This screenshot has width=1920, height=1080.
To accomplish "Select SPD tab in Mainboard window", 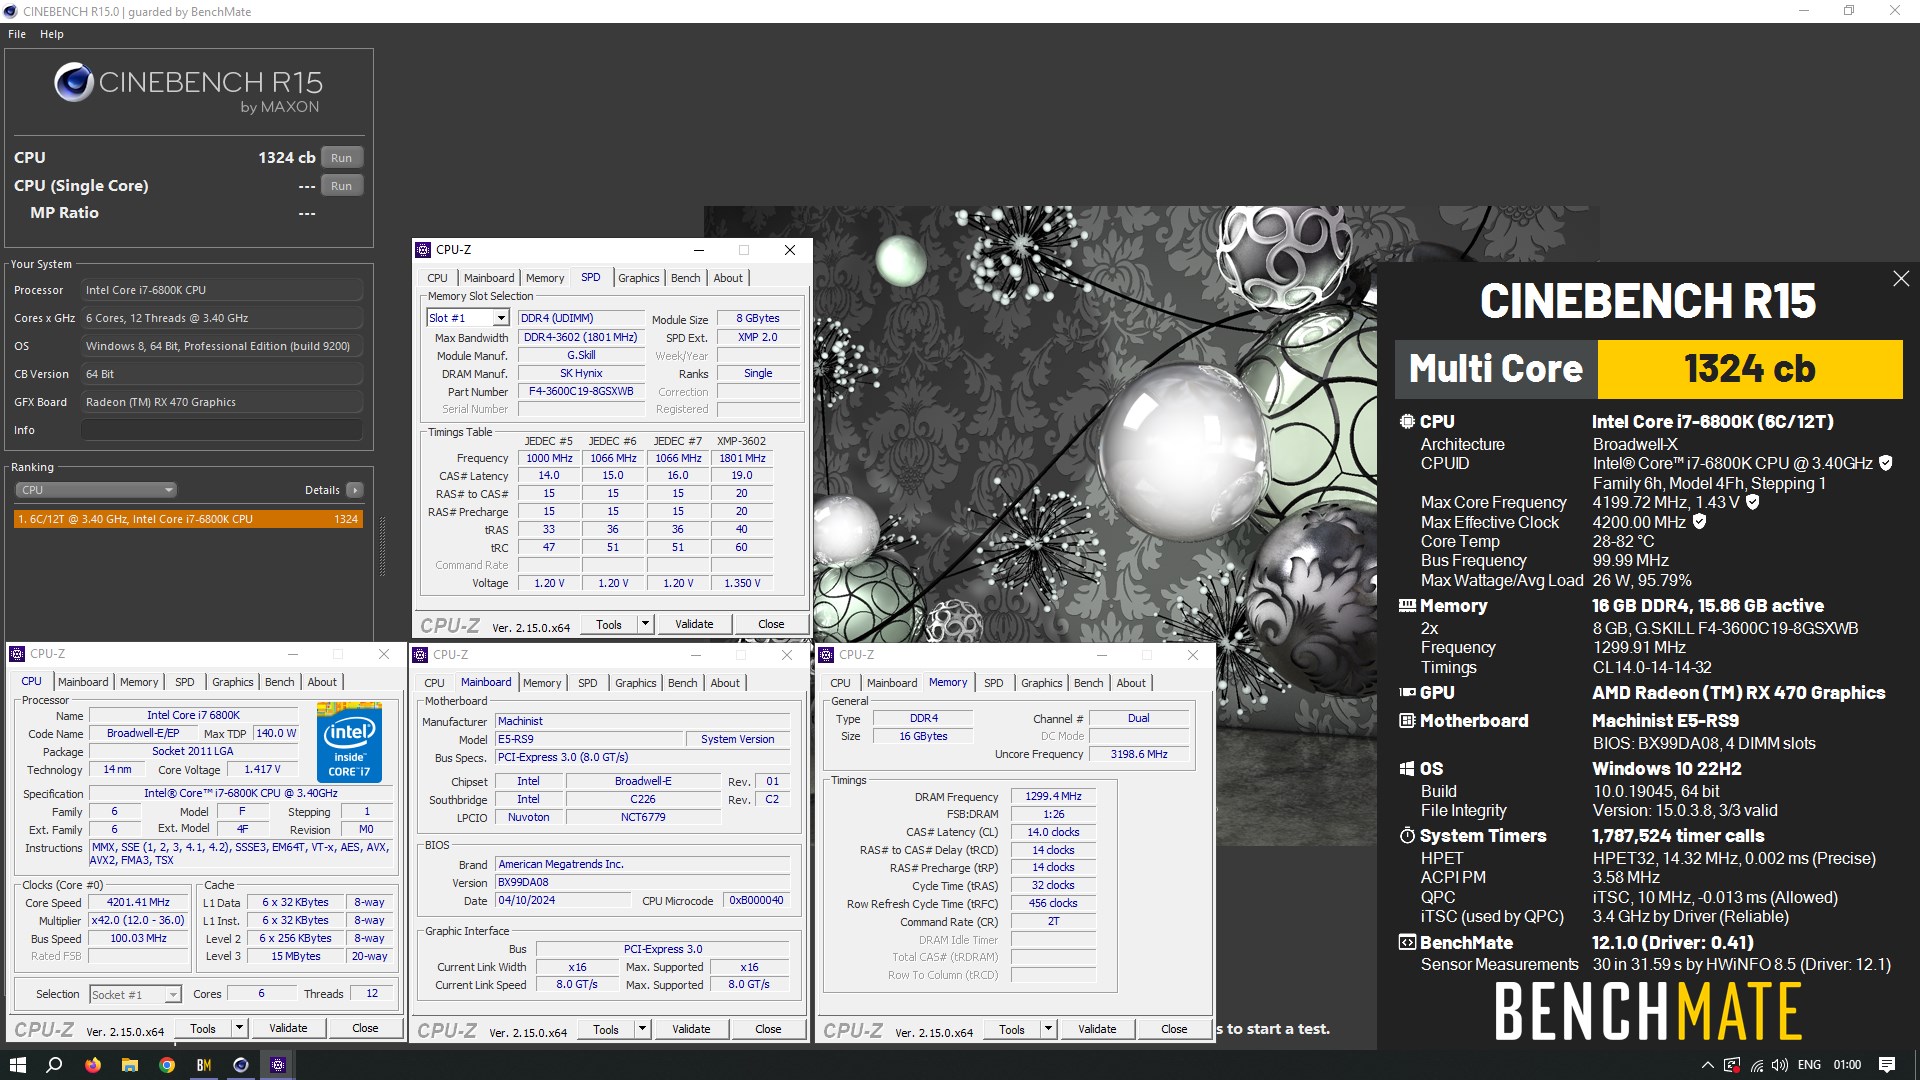I will (587, 683).
